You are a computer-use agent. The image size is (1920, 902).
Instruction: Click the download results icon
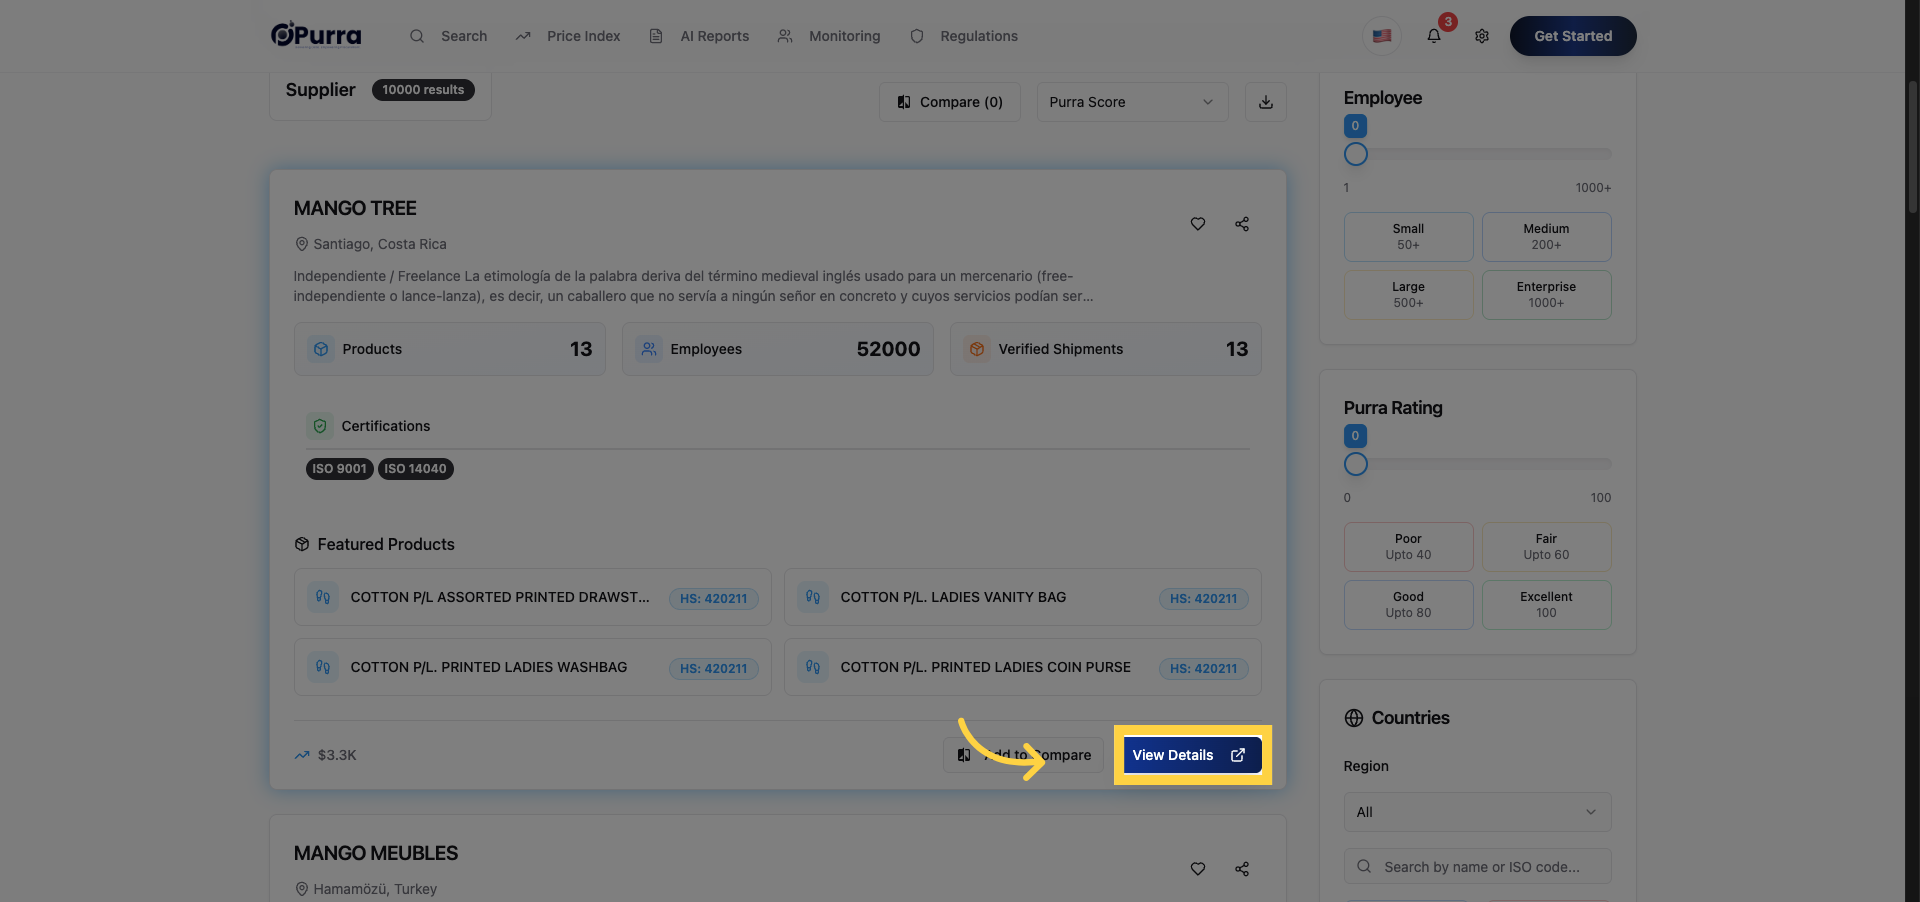point(1266,102)
